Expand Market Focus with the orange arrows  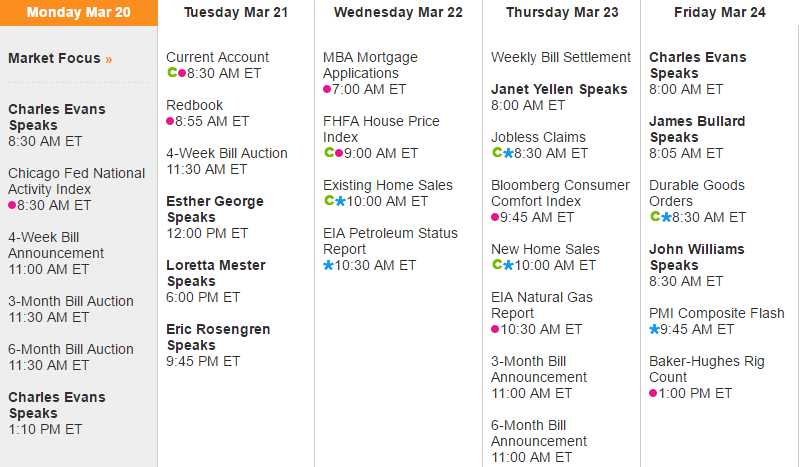pos(109,59)
